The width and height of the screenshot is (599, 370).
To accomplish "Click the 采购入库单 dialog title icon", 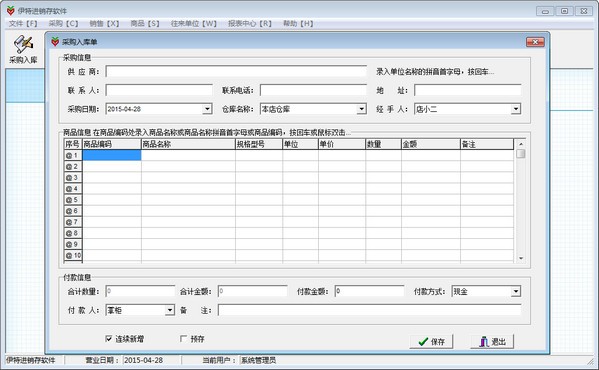I will [x=55, y=42].
